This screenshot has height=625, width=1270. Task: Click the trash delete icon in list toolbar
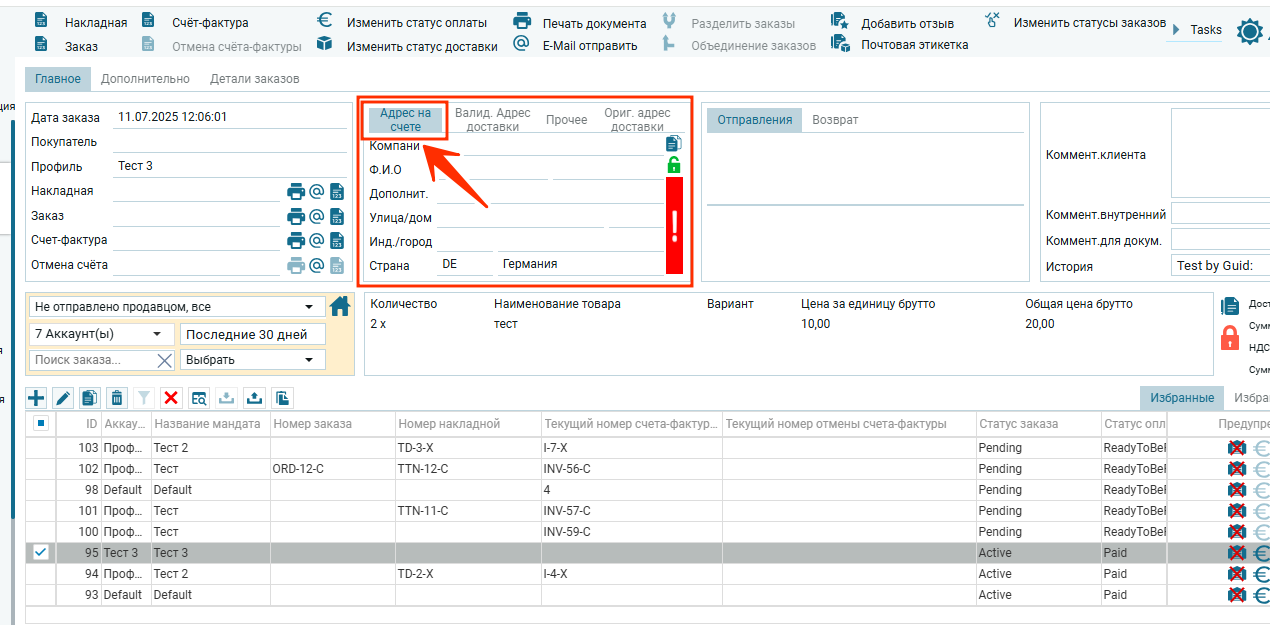117,398
